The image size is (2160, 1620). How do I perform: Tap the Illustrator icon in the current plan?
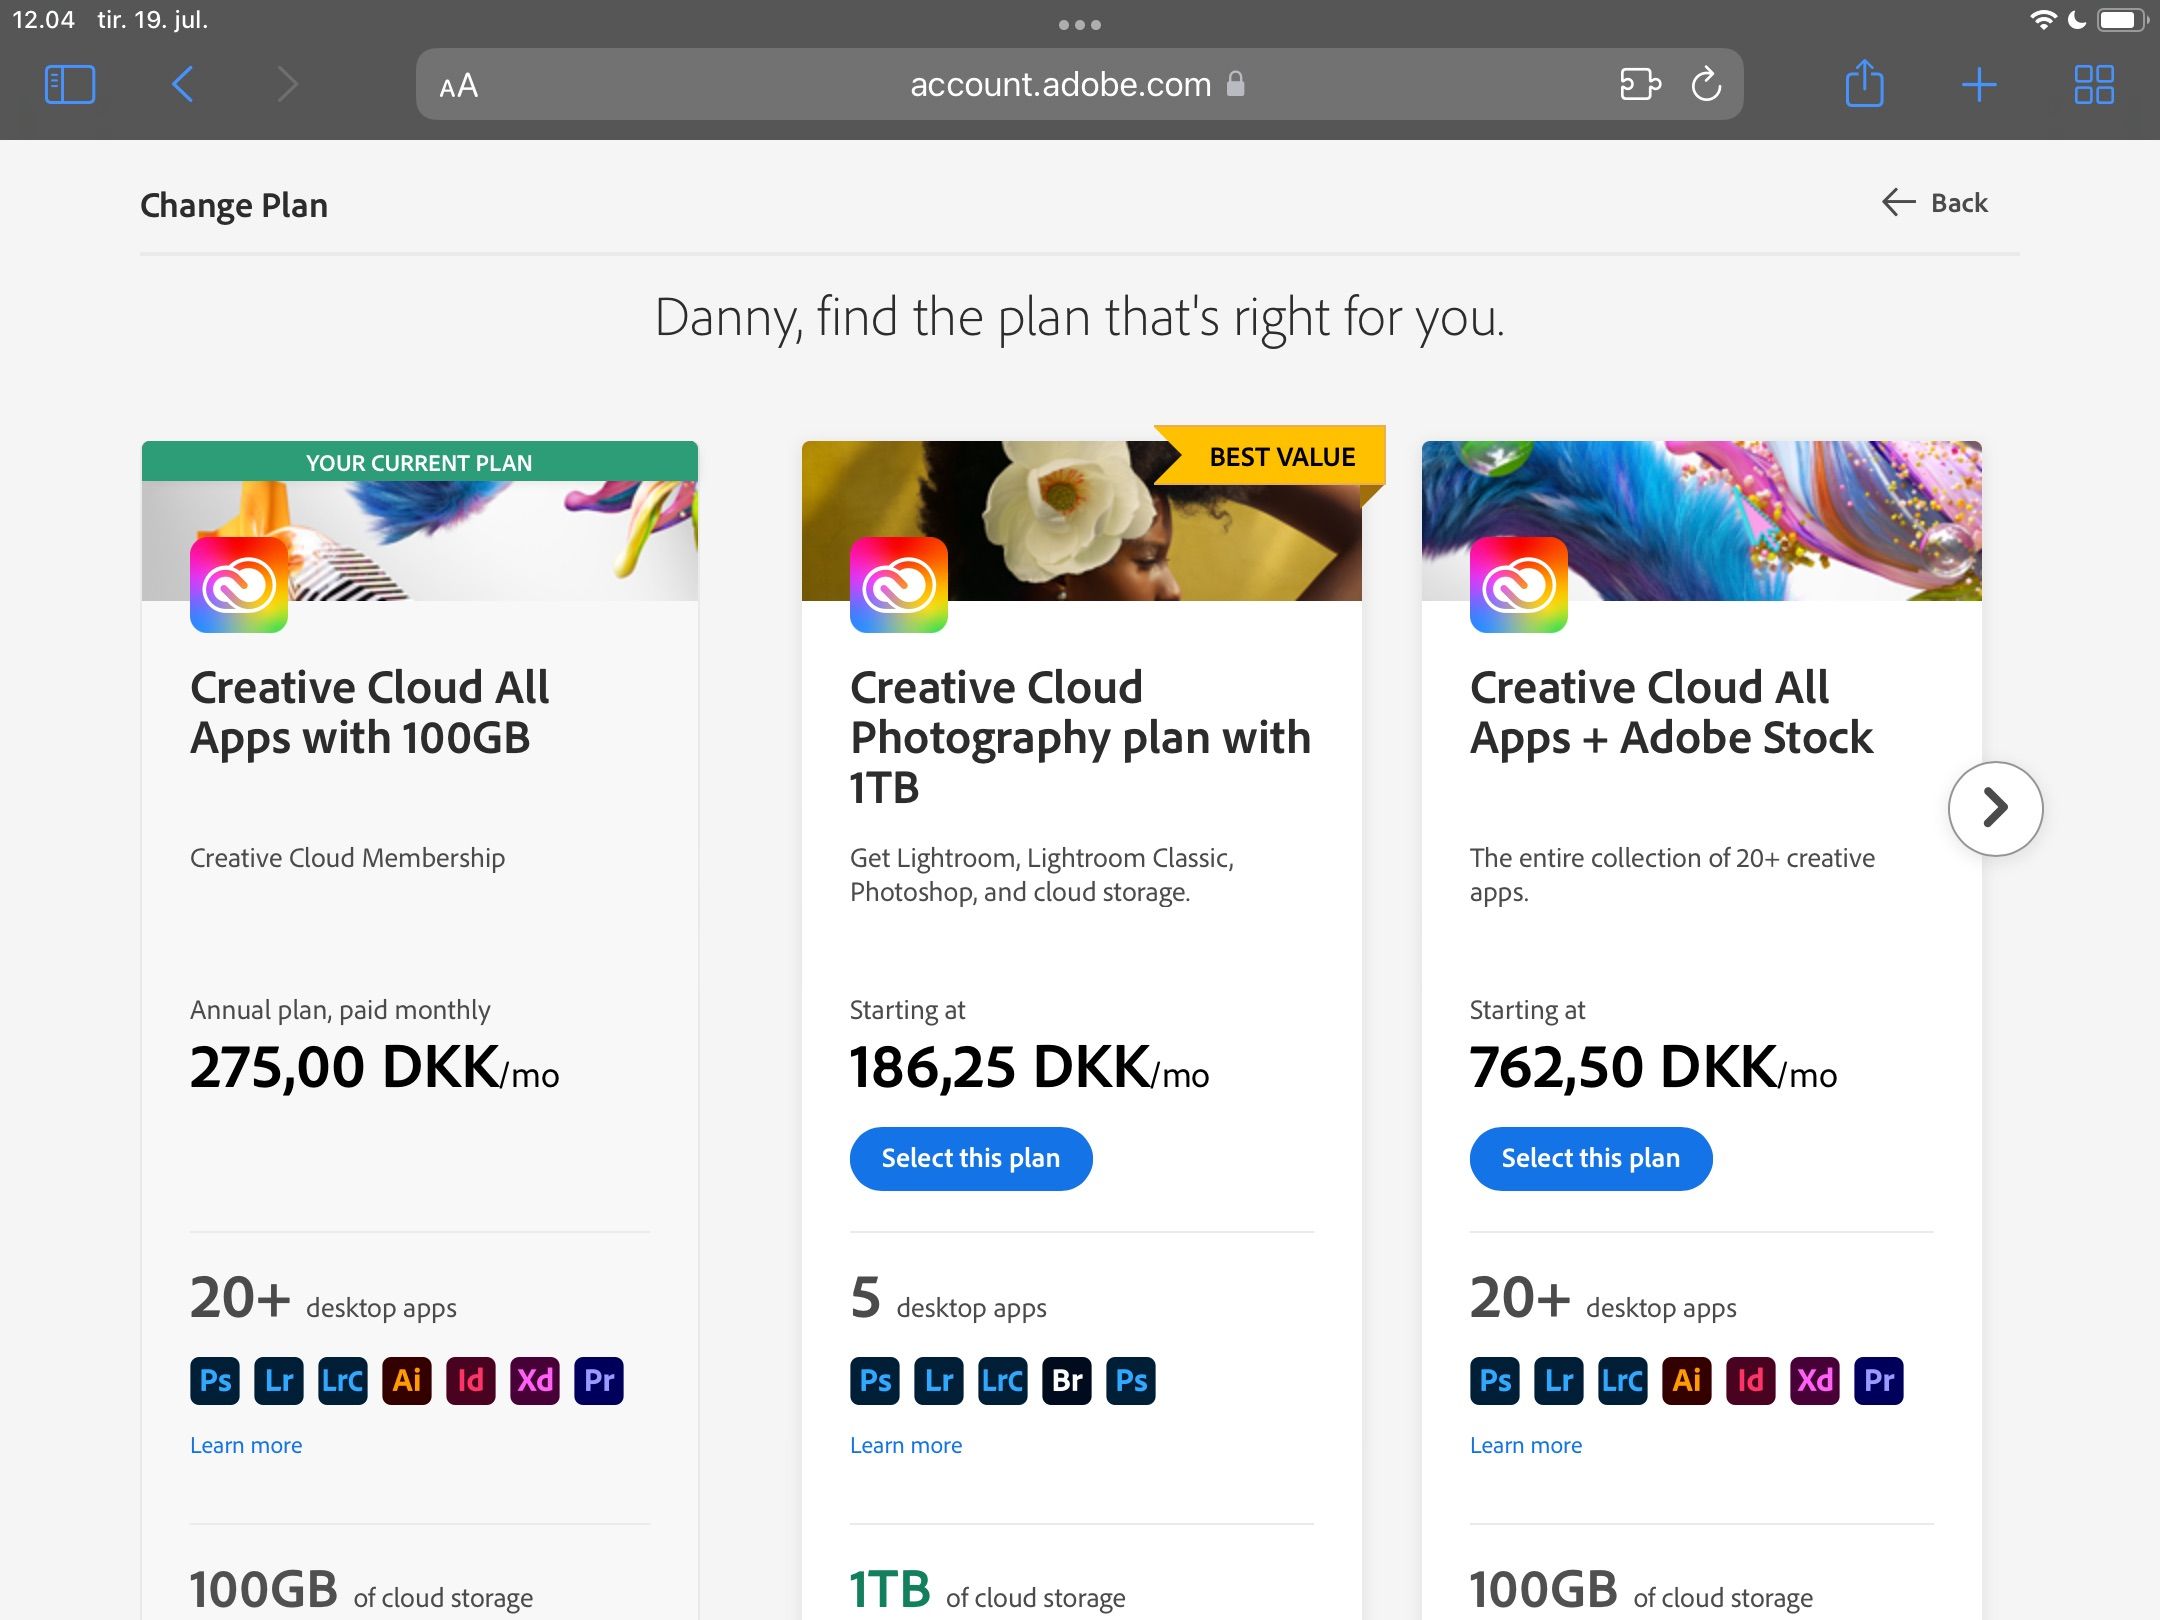click(x=407, y=1381)
